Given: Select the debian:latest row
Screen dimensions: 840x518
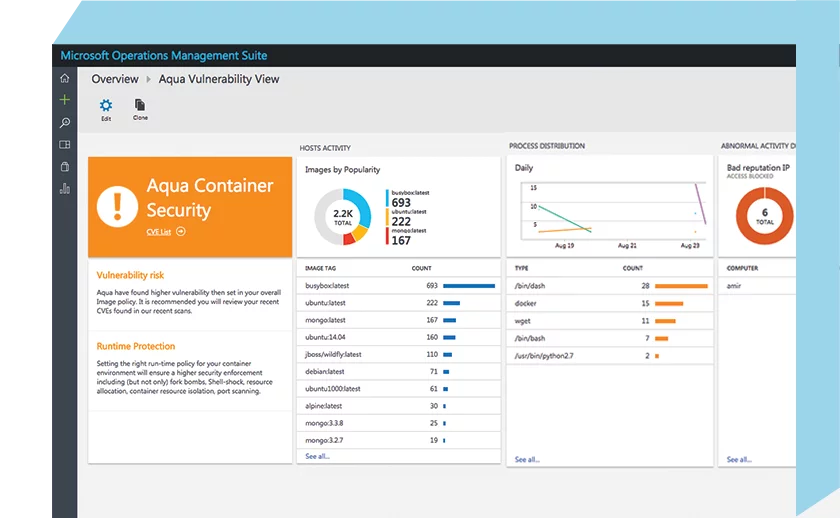Looking at the screenshot, I should pyautogui.click(x=399, y=371).
